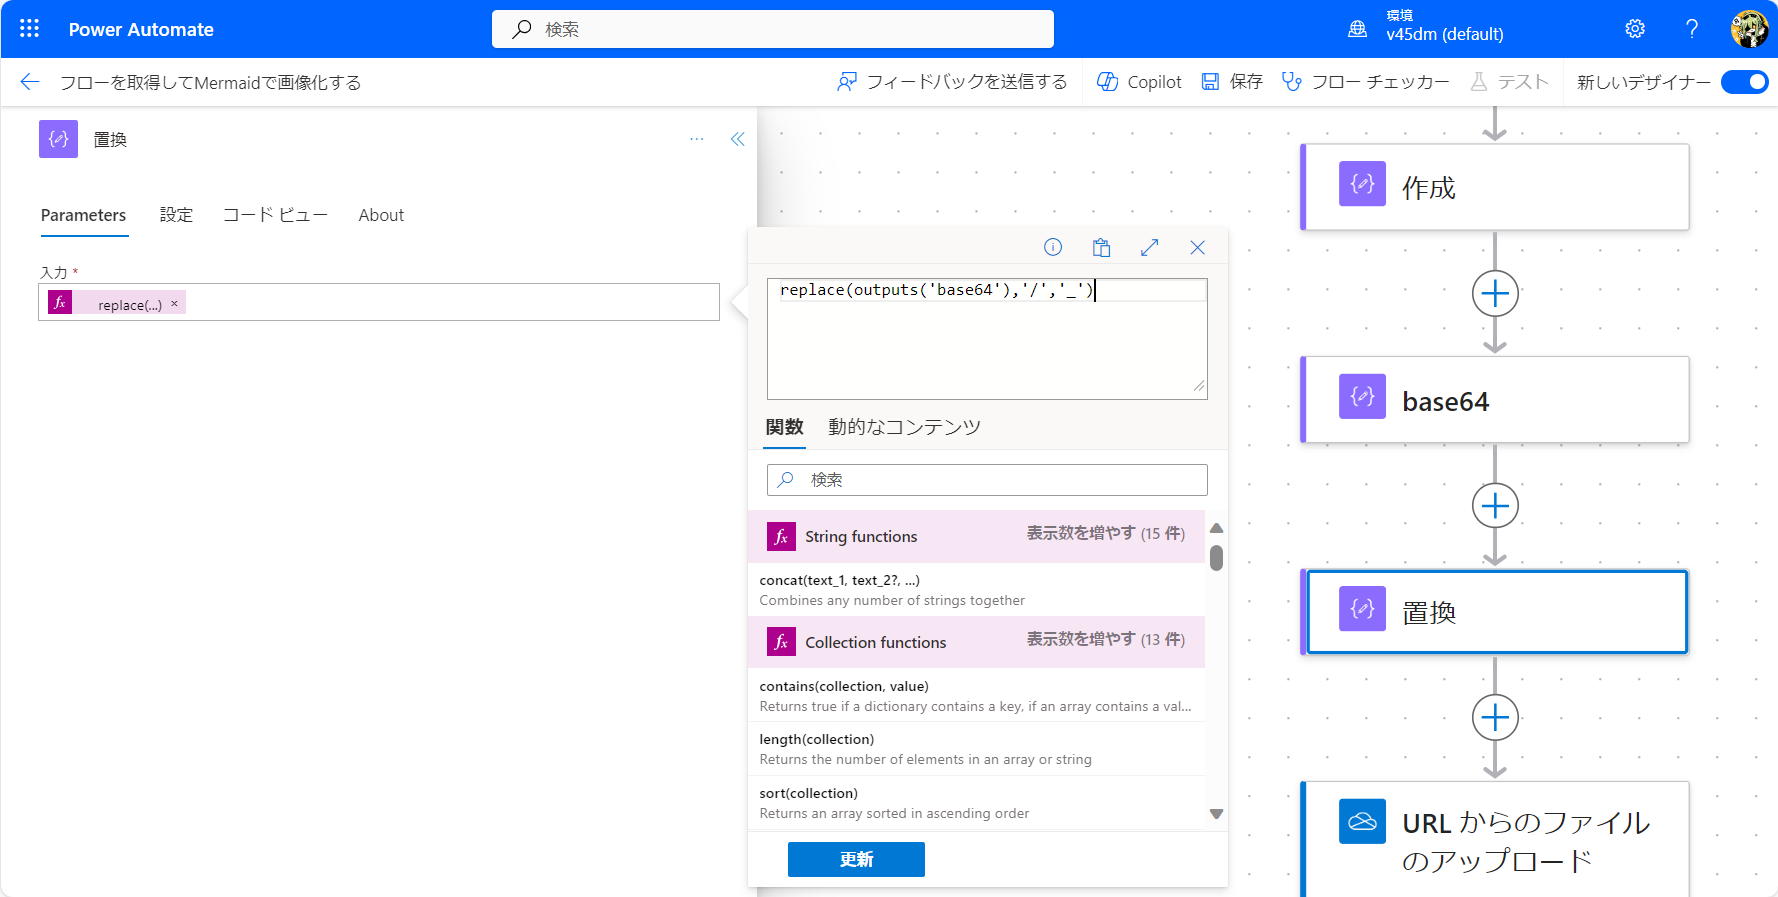Send feedback via フィードバックを送信する
The height and width of the screenshot is (897, 1778).
(952, 82)
